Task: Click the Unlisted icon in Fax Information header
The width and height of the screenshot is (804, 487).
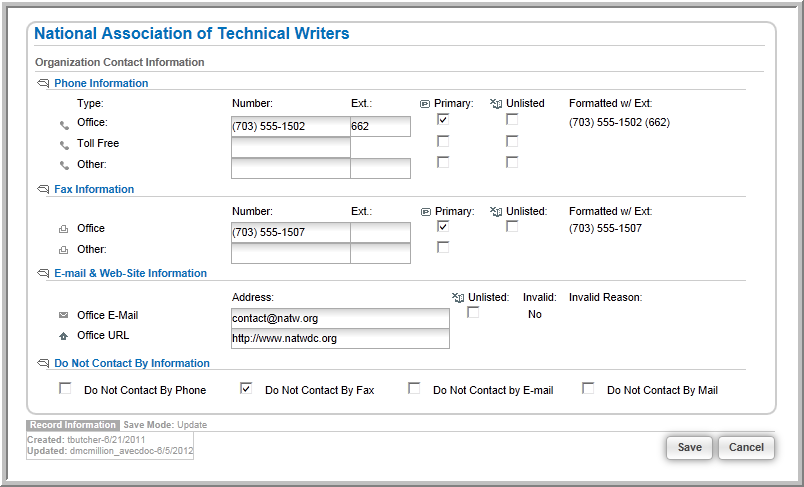Action: coord(496,212)
